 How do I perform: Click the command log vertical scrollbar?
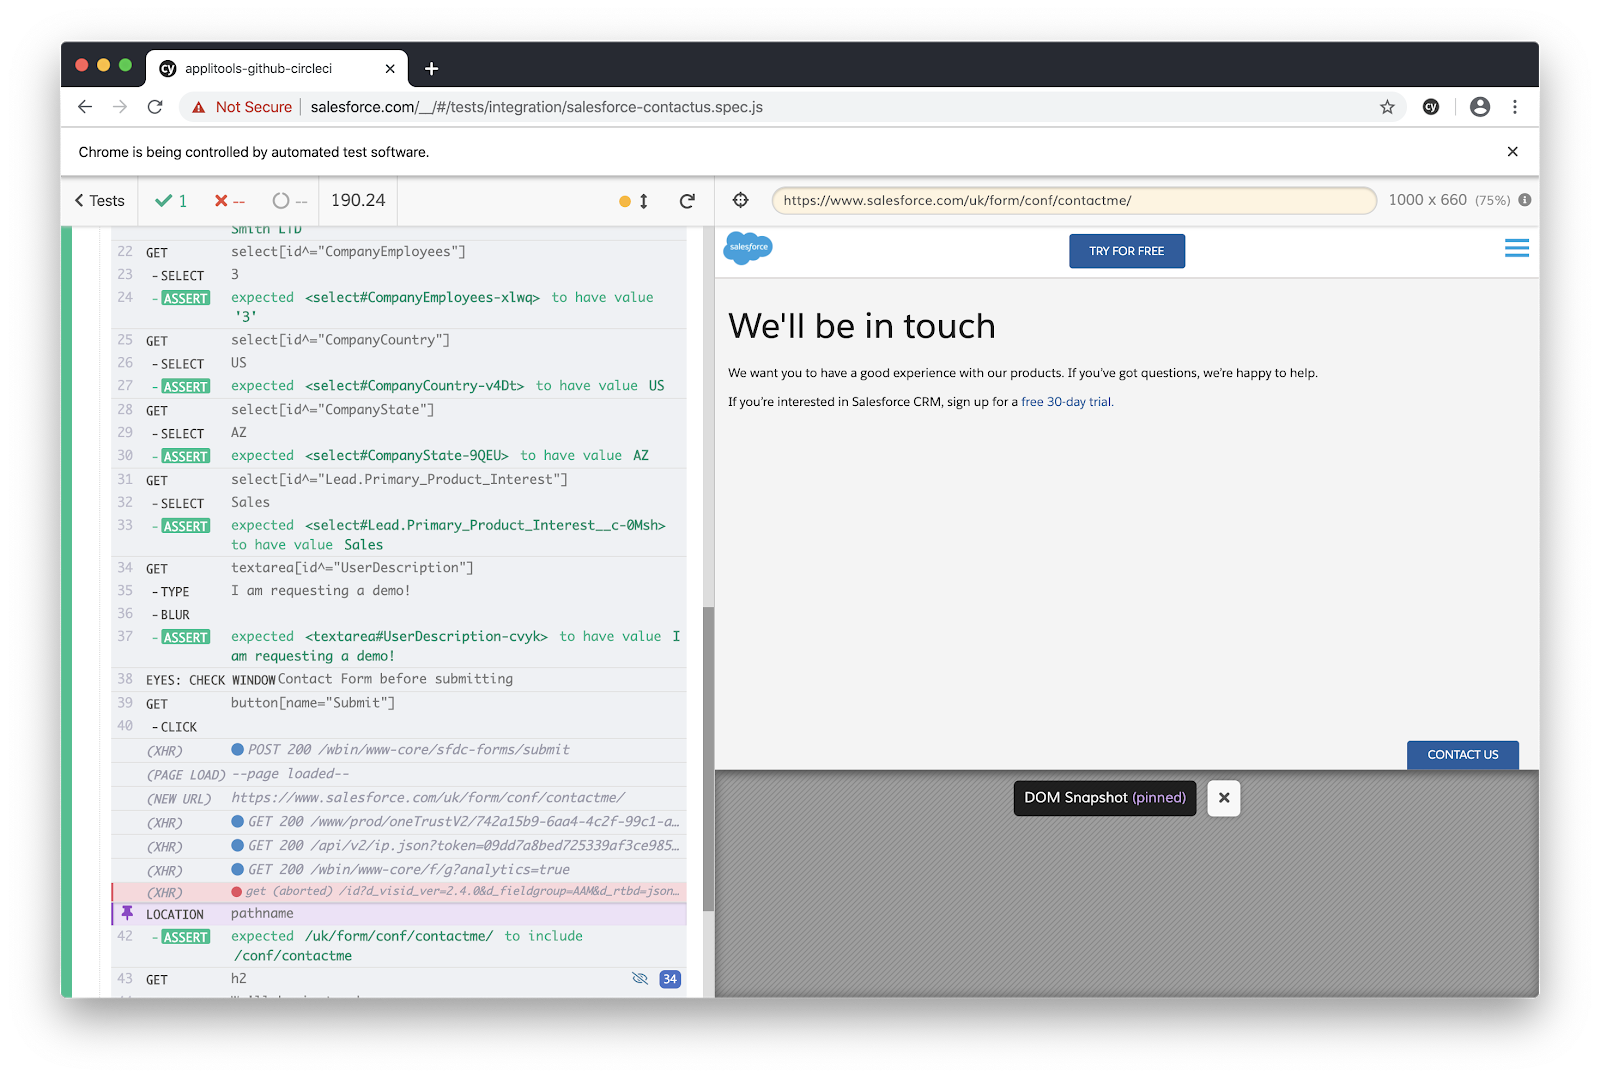click(x=708, y=760)
